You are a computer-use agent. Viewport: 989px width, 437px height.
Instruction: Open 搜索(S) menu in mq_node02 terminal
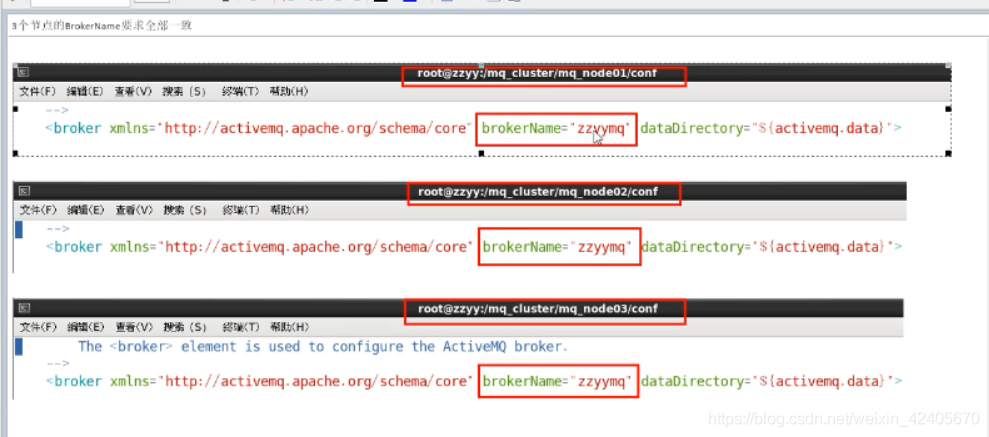(185, 210)
